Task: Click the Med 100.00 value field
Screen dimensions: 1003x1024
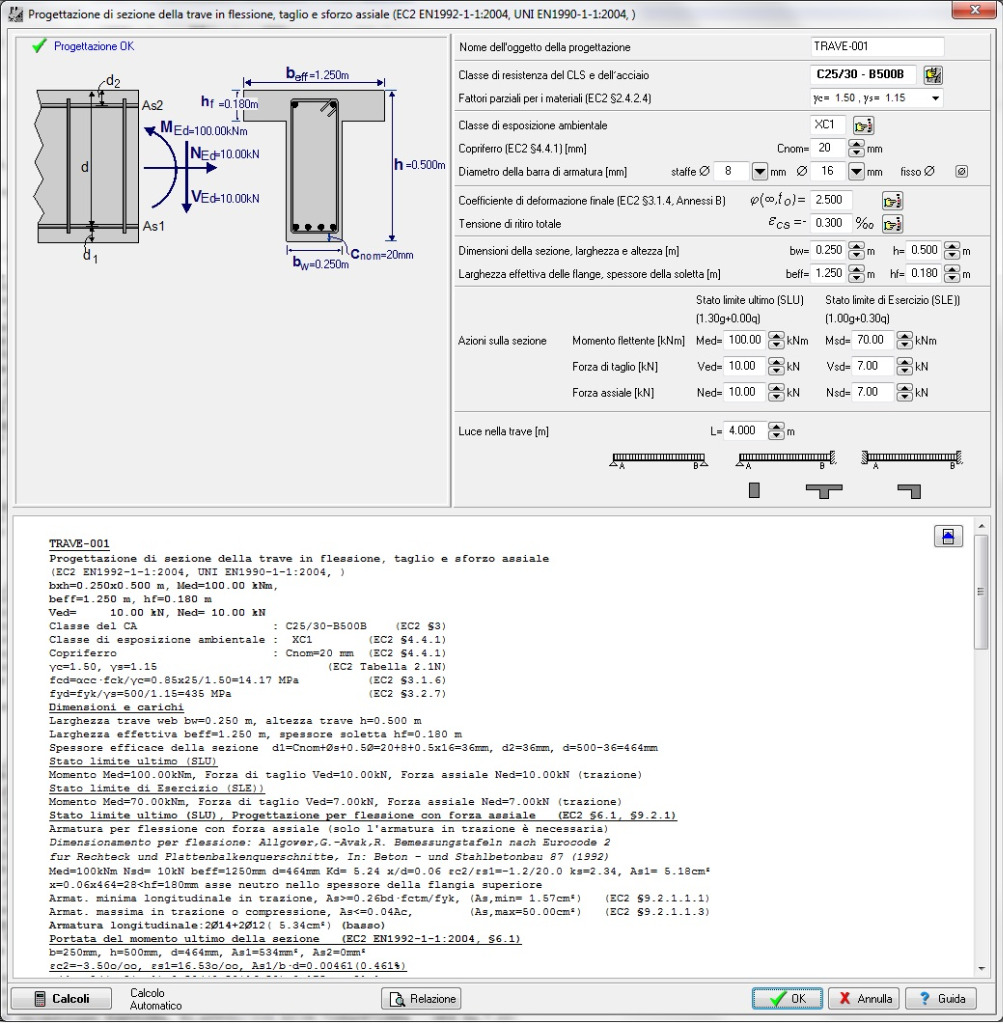Action: 745,340
